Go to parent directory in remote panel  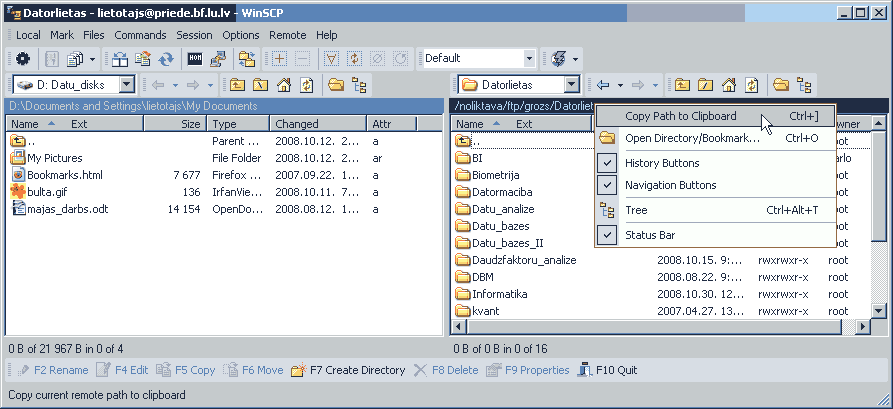coord(682,85)
